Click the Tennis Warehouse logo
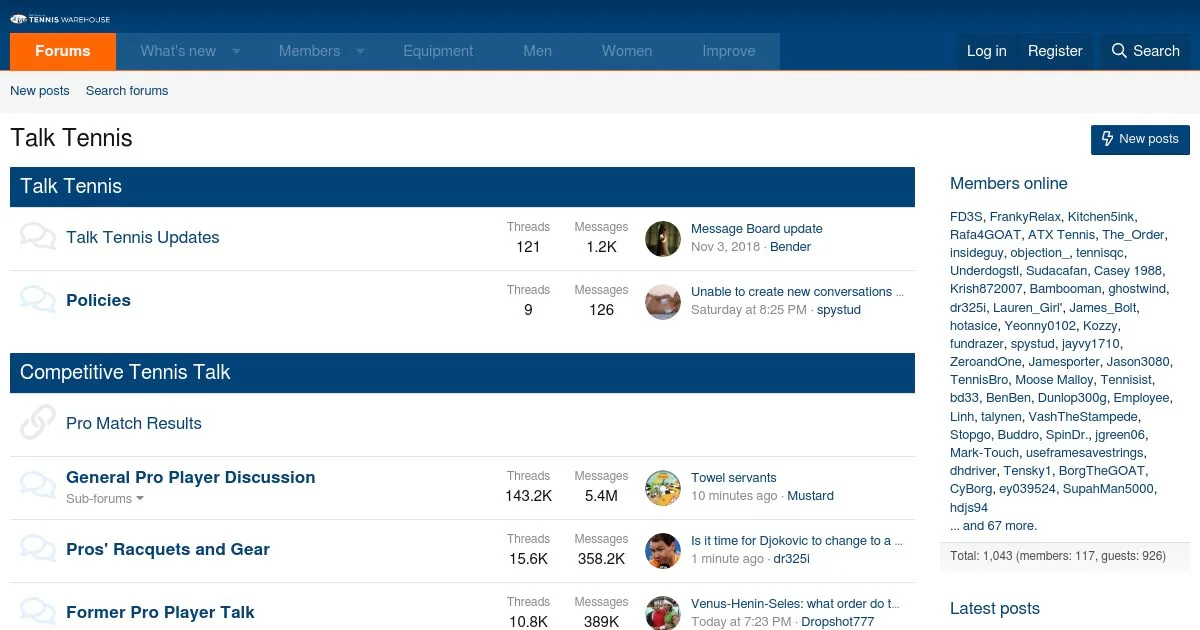The width and height of the screenshot is (1200, 630). (60, 19)
